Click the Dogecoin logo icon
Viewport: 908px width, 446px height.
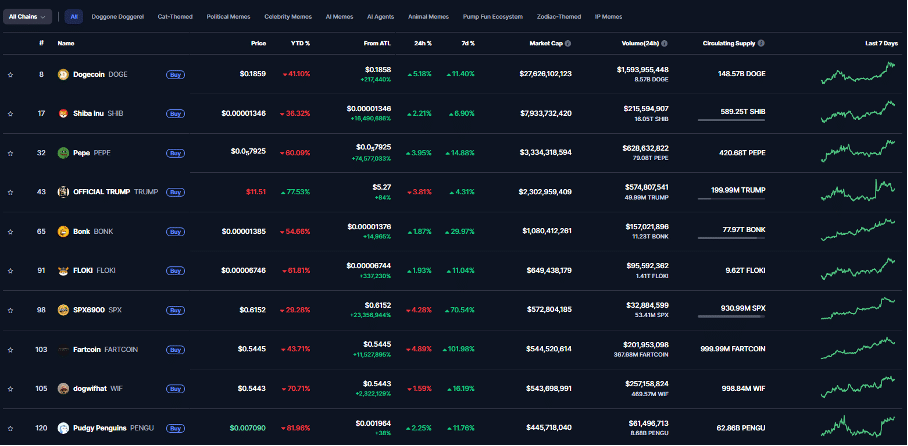pyautogui.click(x=63, y=74)
